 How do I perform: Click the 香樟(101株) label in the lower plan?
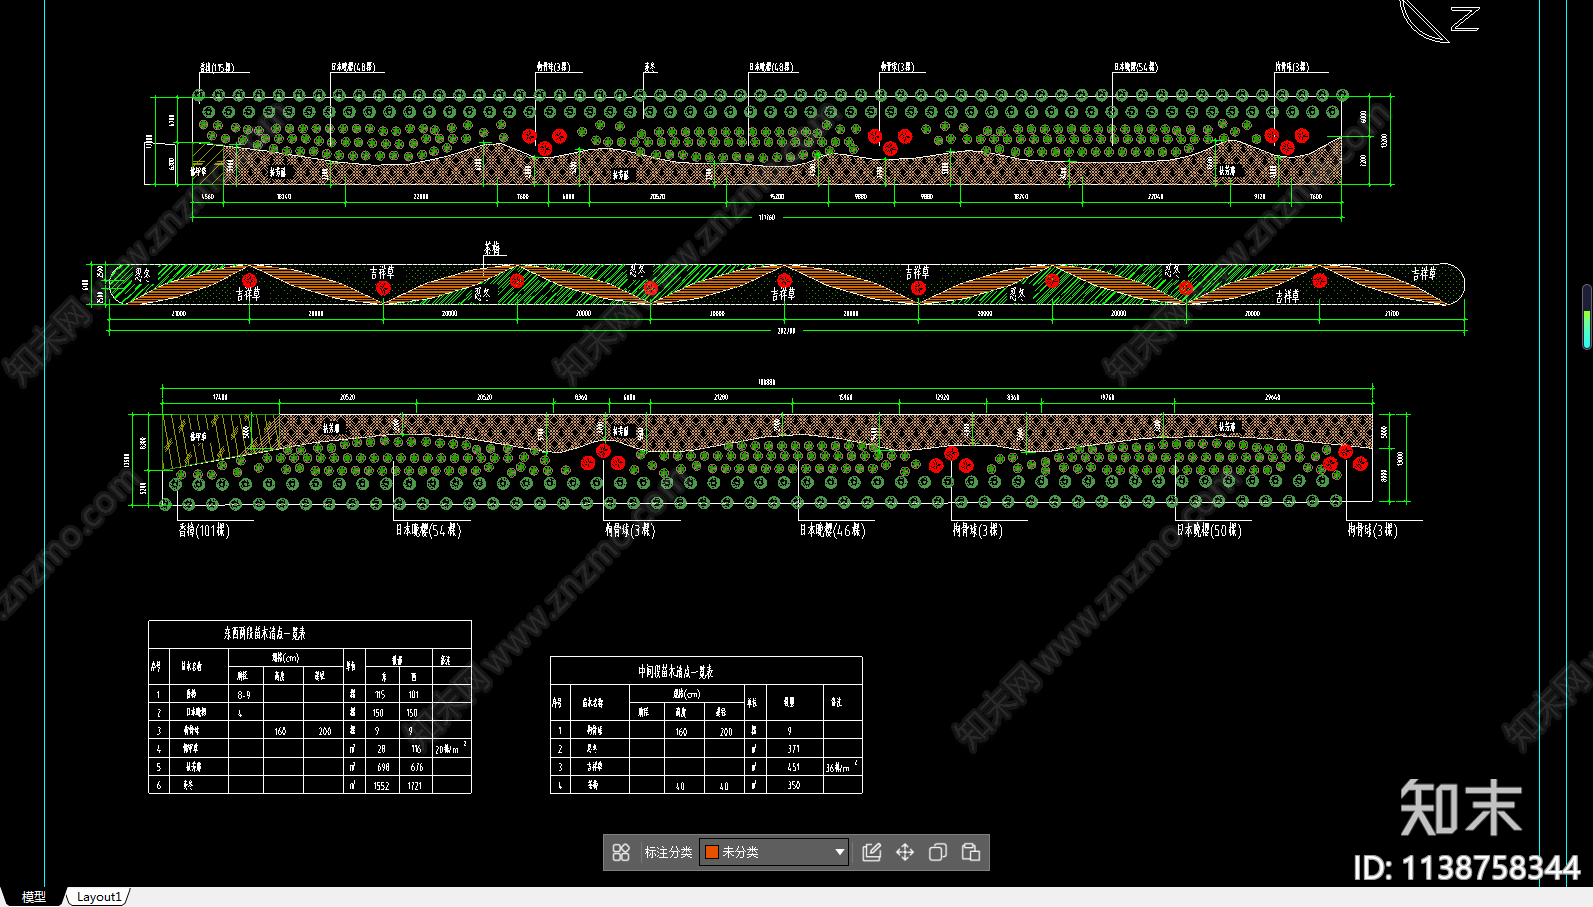(x=204, y=530)
